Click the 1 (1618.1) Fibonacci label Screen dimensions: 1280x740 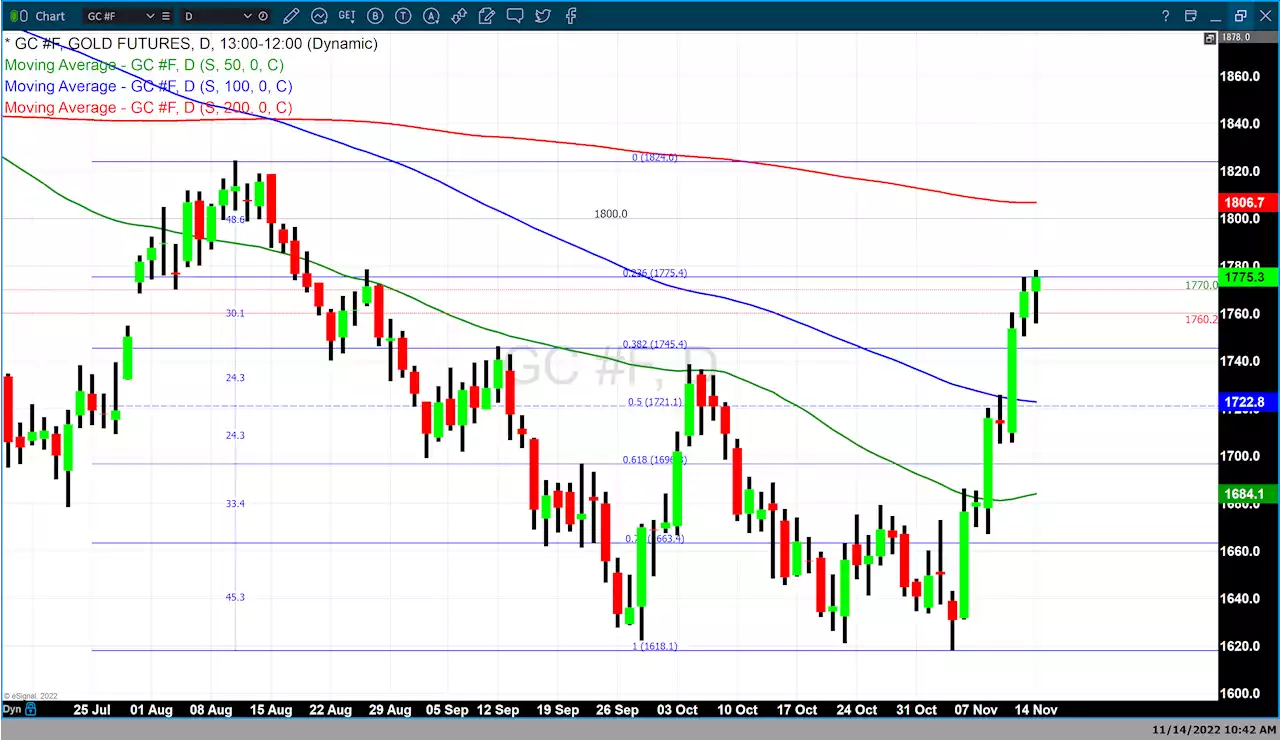pos(654,646)
